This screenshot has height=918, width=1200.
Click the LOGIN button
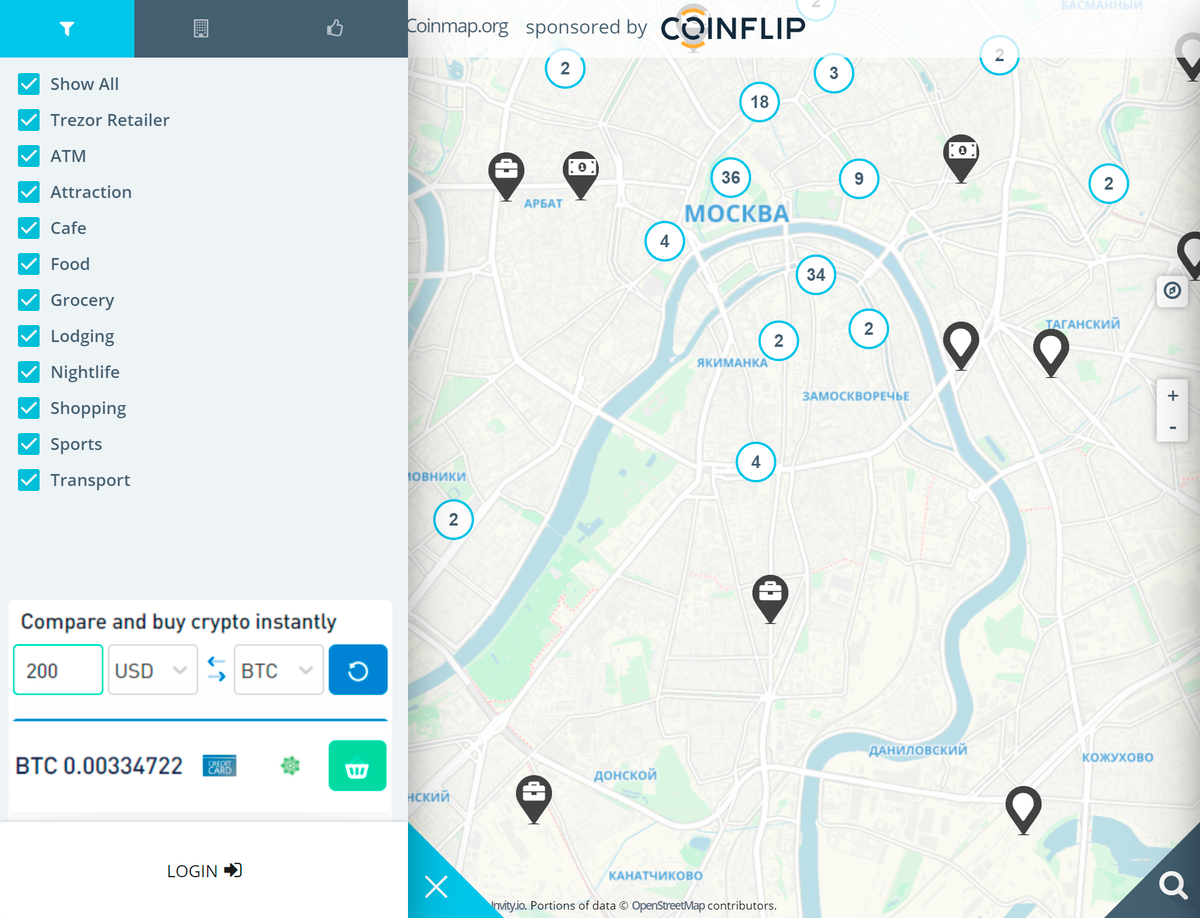[204, 870]
